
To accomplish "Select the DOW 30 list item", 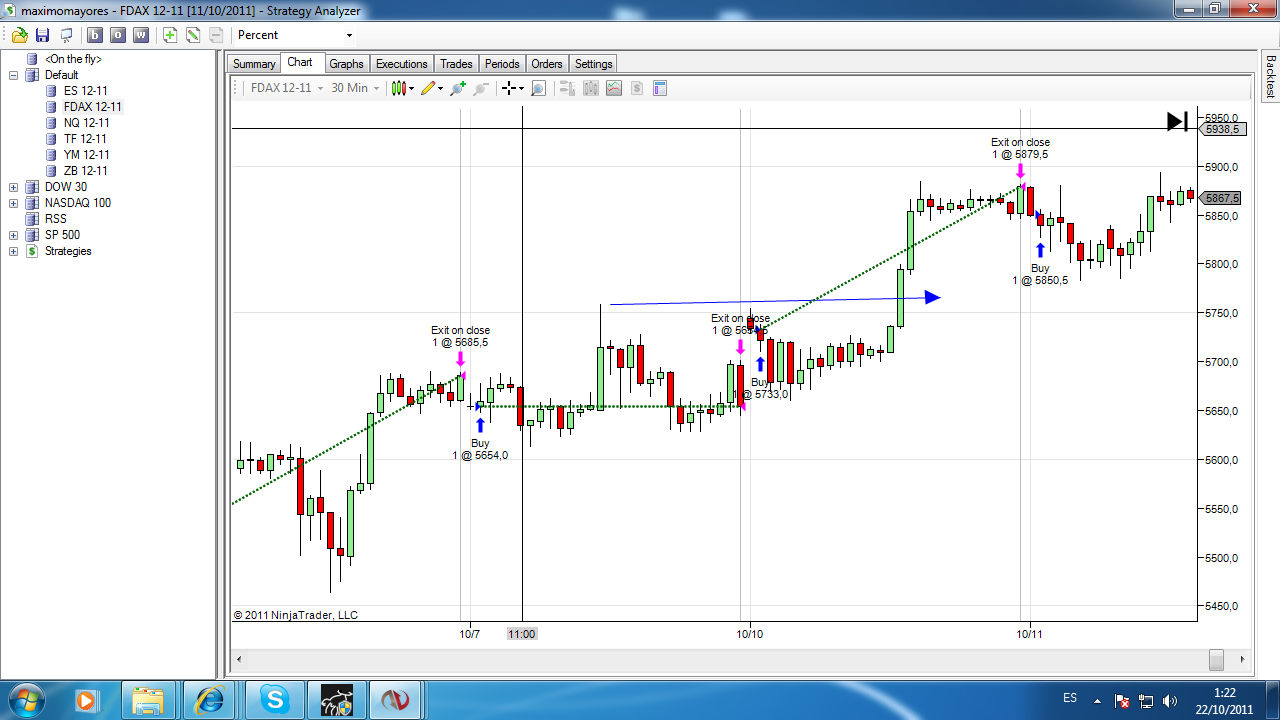I will (65, 187).
